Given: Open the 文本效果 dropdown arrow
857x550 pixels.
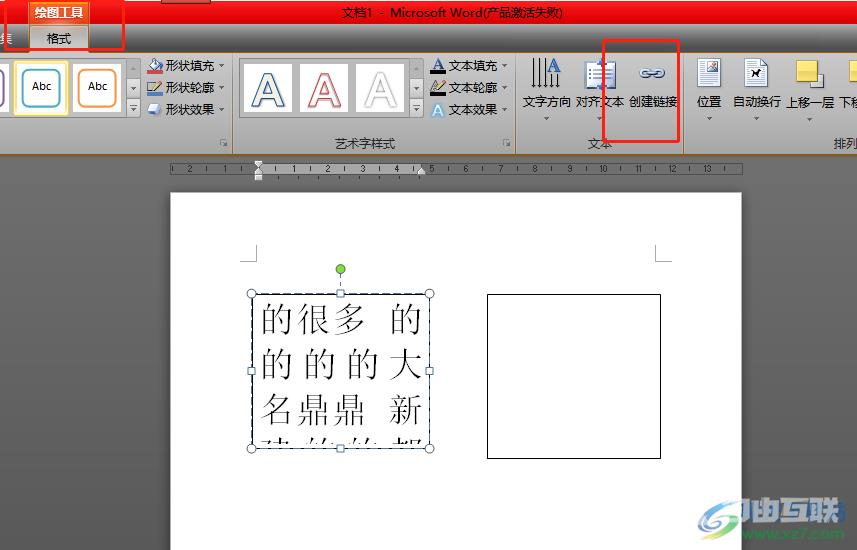Looking at the screenshot, I should 504,109.
